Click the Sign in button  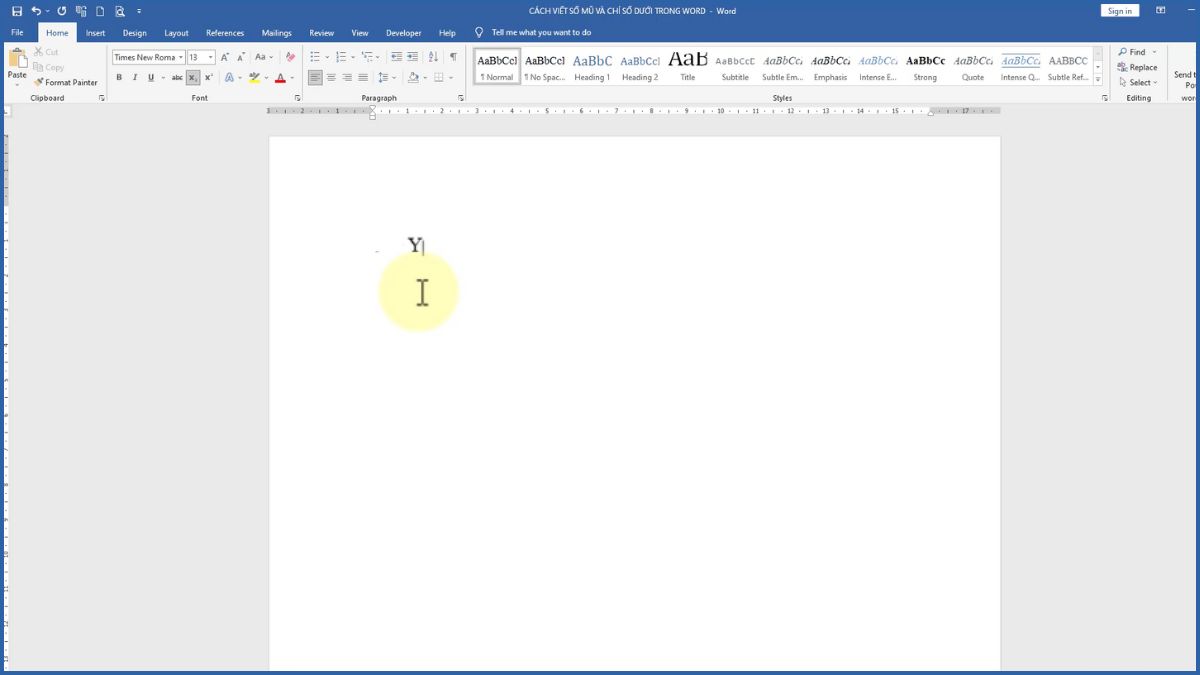(1120, 11)
